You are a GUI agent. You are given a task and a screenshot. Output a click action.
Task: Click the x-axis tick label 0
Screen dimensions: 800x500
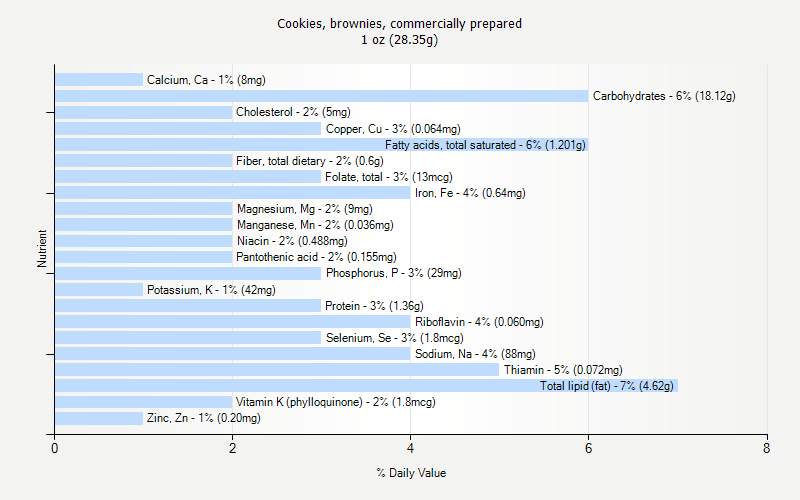(x=55, y=448)
